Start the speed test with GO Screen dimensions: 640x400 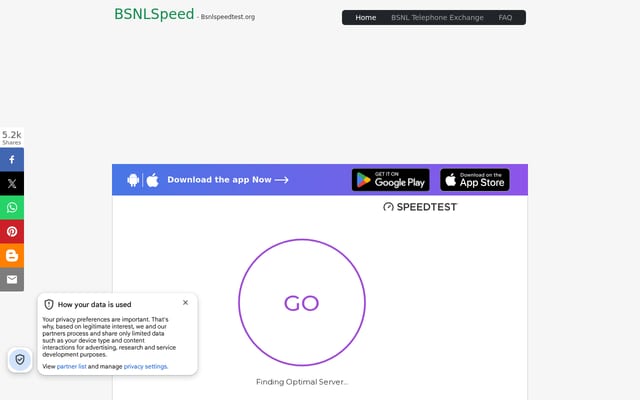click(302, 302)
